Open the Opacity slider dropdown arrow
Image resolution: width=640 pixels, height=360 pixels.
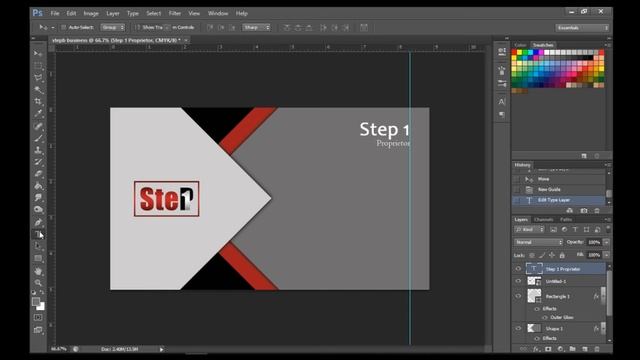607,242
